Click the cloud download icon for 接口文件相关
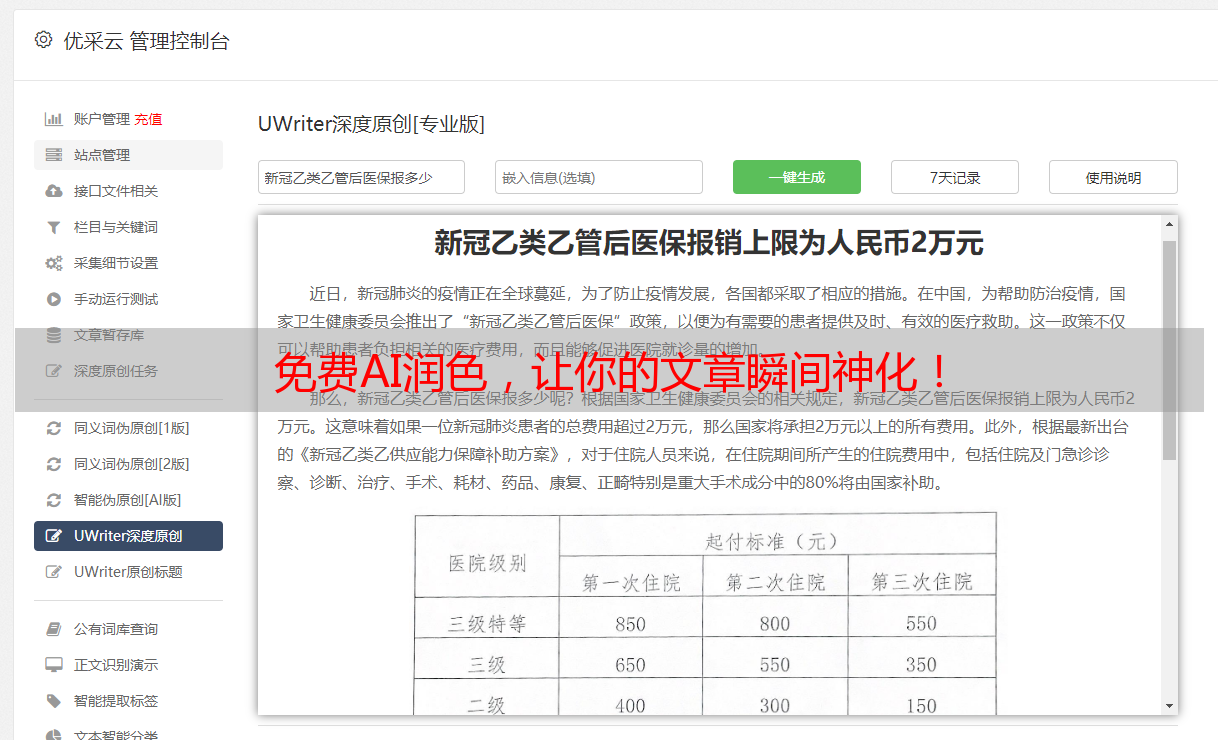Viewport: 1218px width, 740px height. tap(54, 191)
